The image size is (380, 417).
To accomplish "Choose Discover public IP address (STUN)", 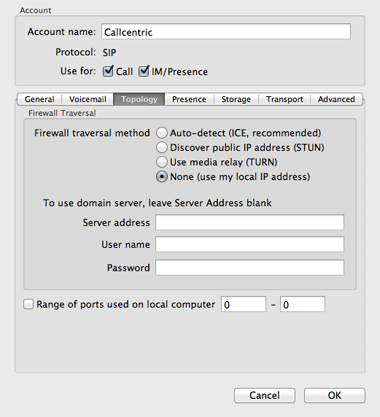I will [162, 147].
